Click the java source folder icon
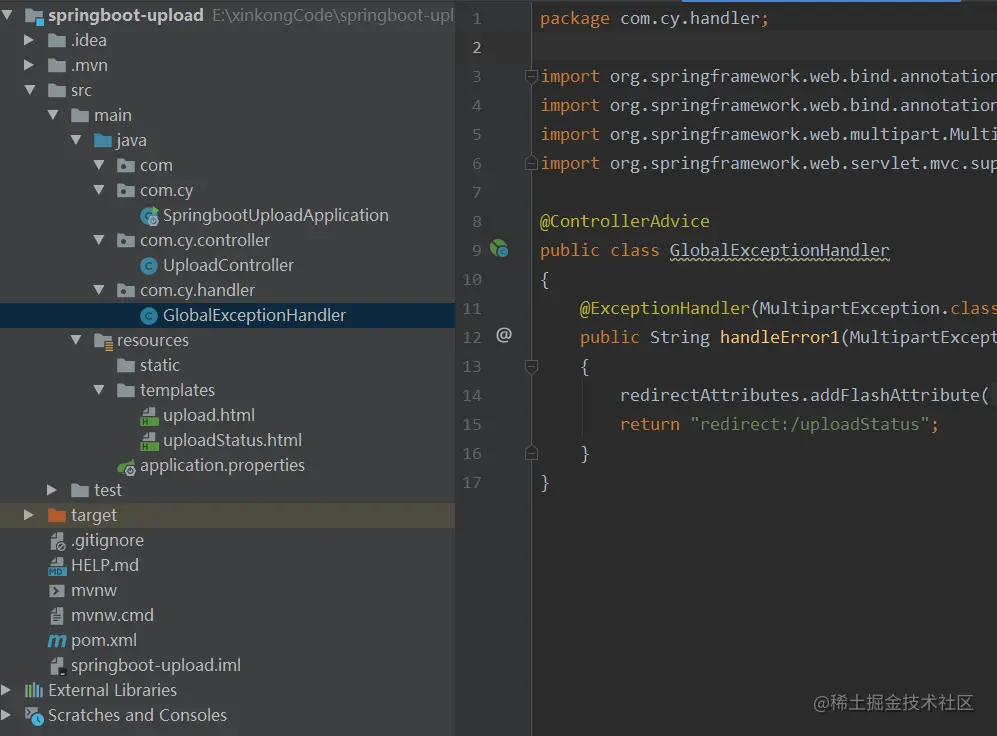Viewport: 997px width, 736px height. coord(103,140)
